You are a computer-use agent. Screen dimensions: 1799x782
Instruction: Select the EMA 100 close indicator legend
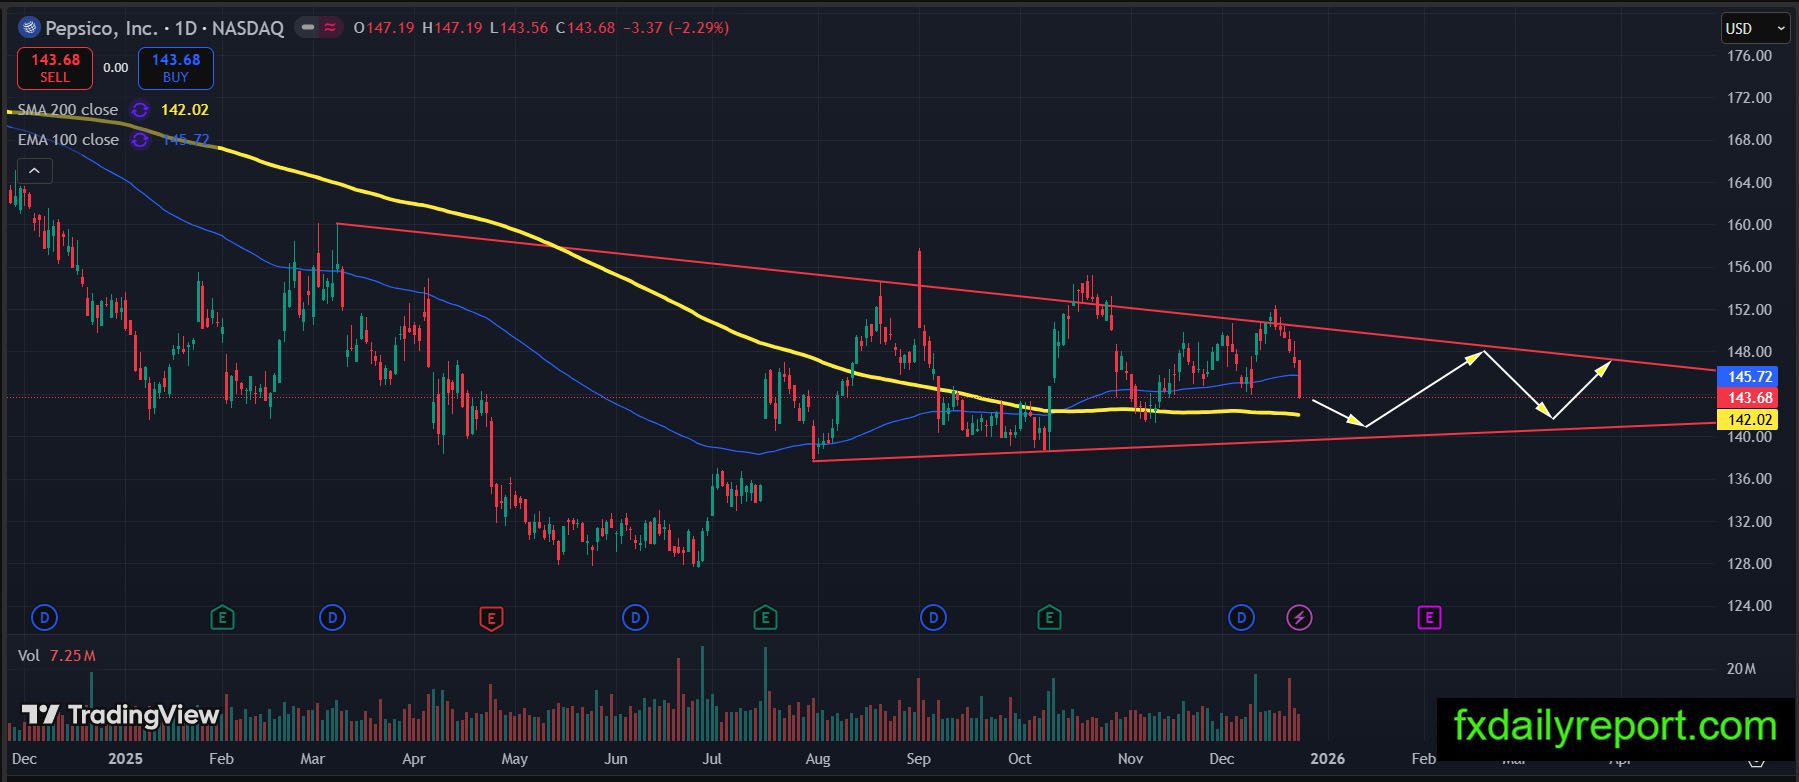68,140
